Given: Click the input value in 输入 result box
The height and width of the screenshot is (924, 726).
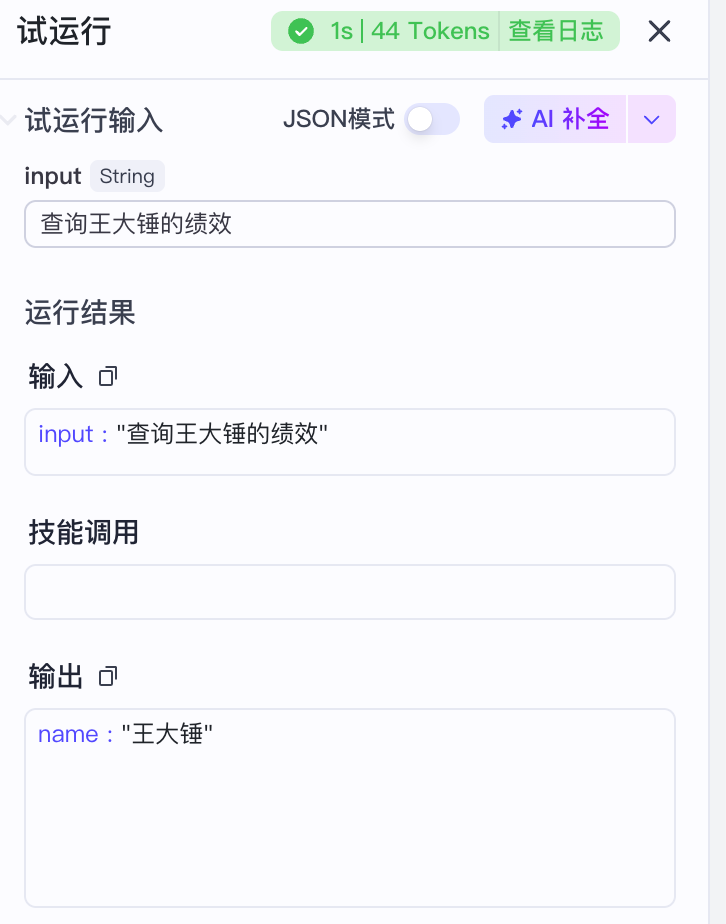Looking at the screenshot, I should point(222,435).
